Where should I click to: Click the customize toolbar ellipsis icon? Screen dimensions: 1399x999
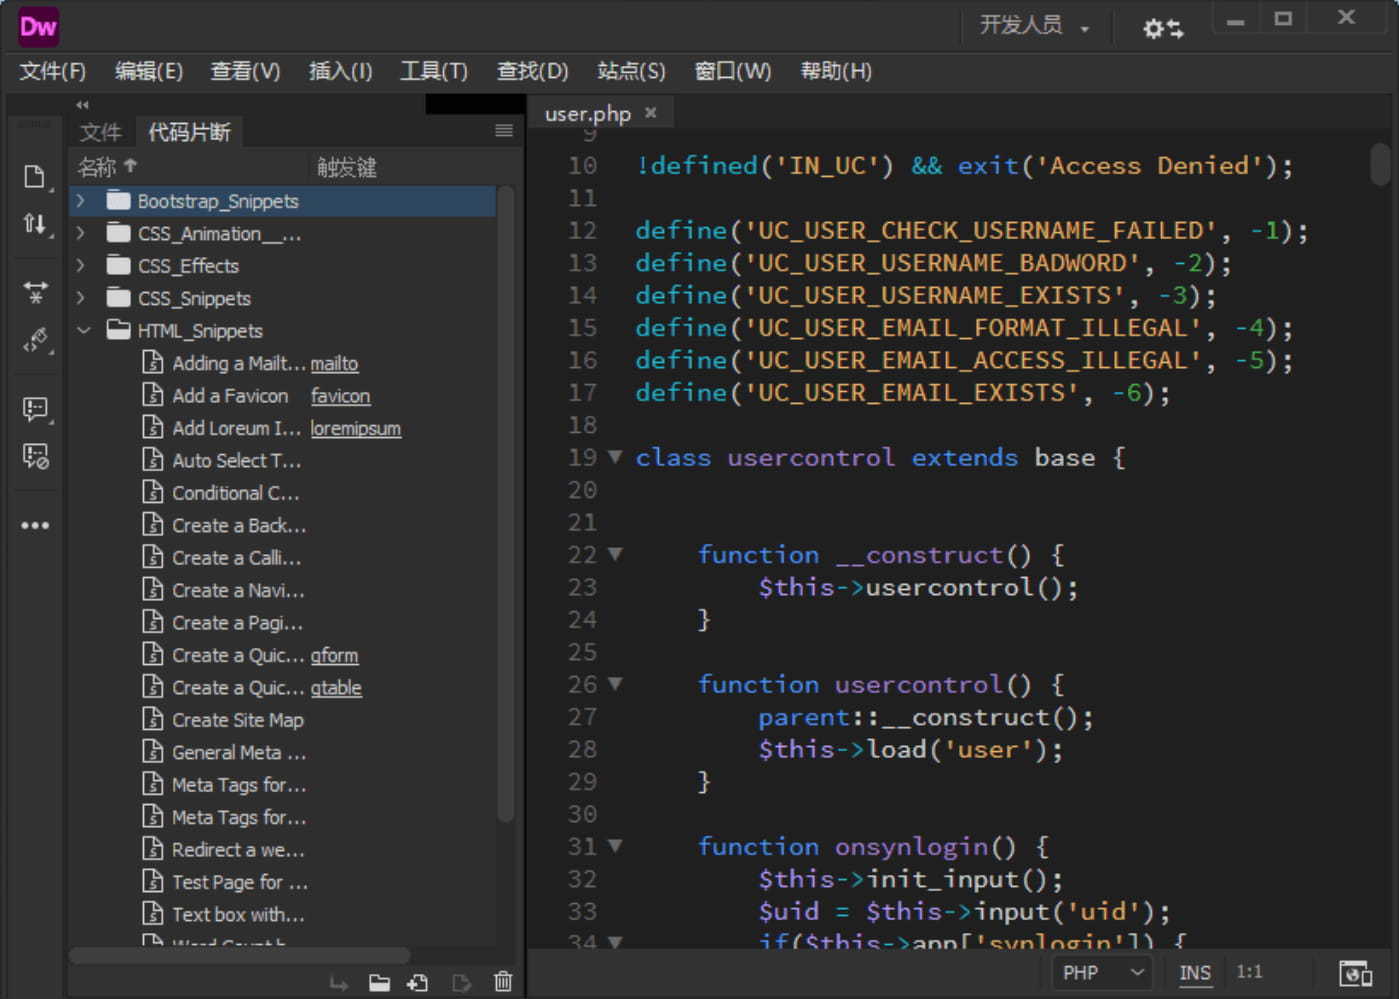(x=35, y=525)
